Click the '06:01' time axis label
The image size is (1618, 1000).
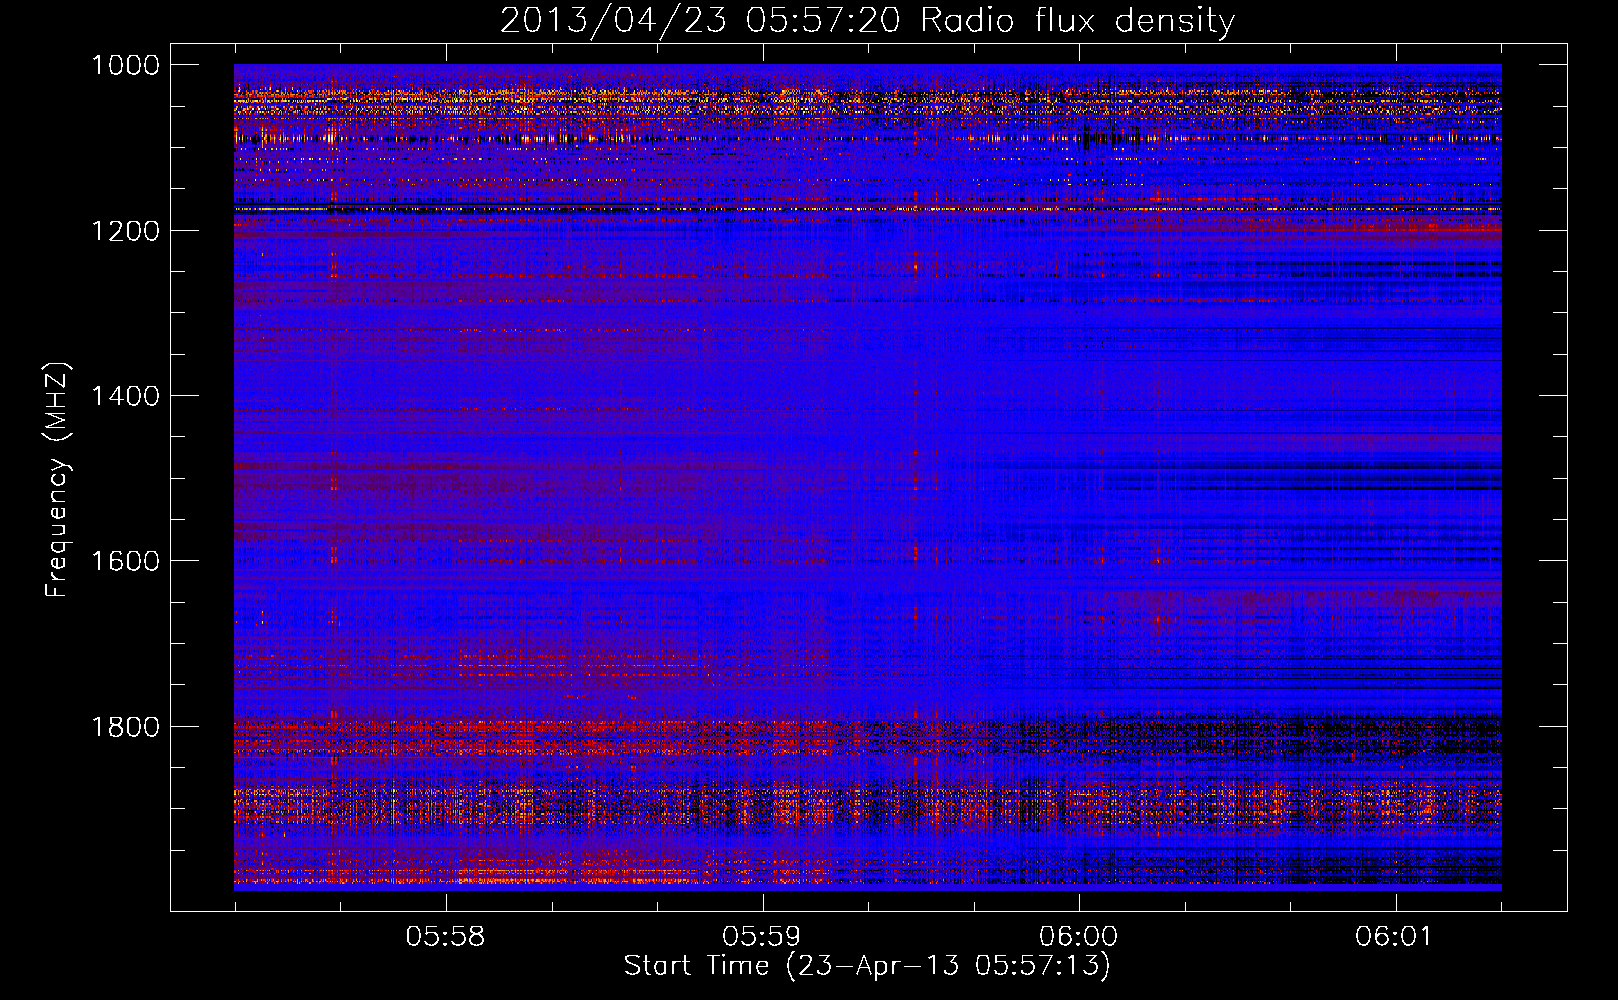[1394, 937]
